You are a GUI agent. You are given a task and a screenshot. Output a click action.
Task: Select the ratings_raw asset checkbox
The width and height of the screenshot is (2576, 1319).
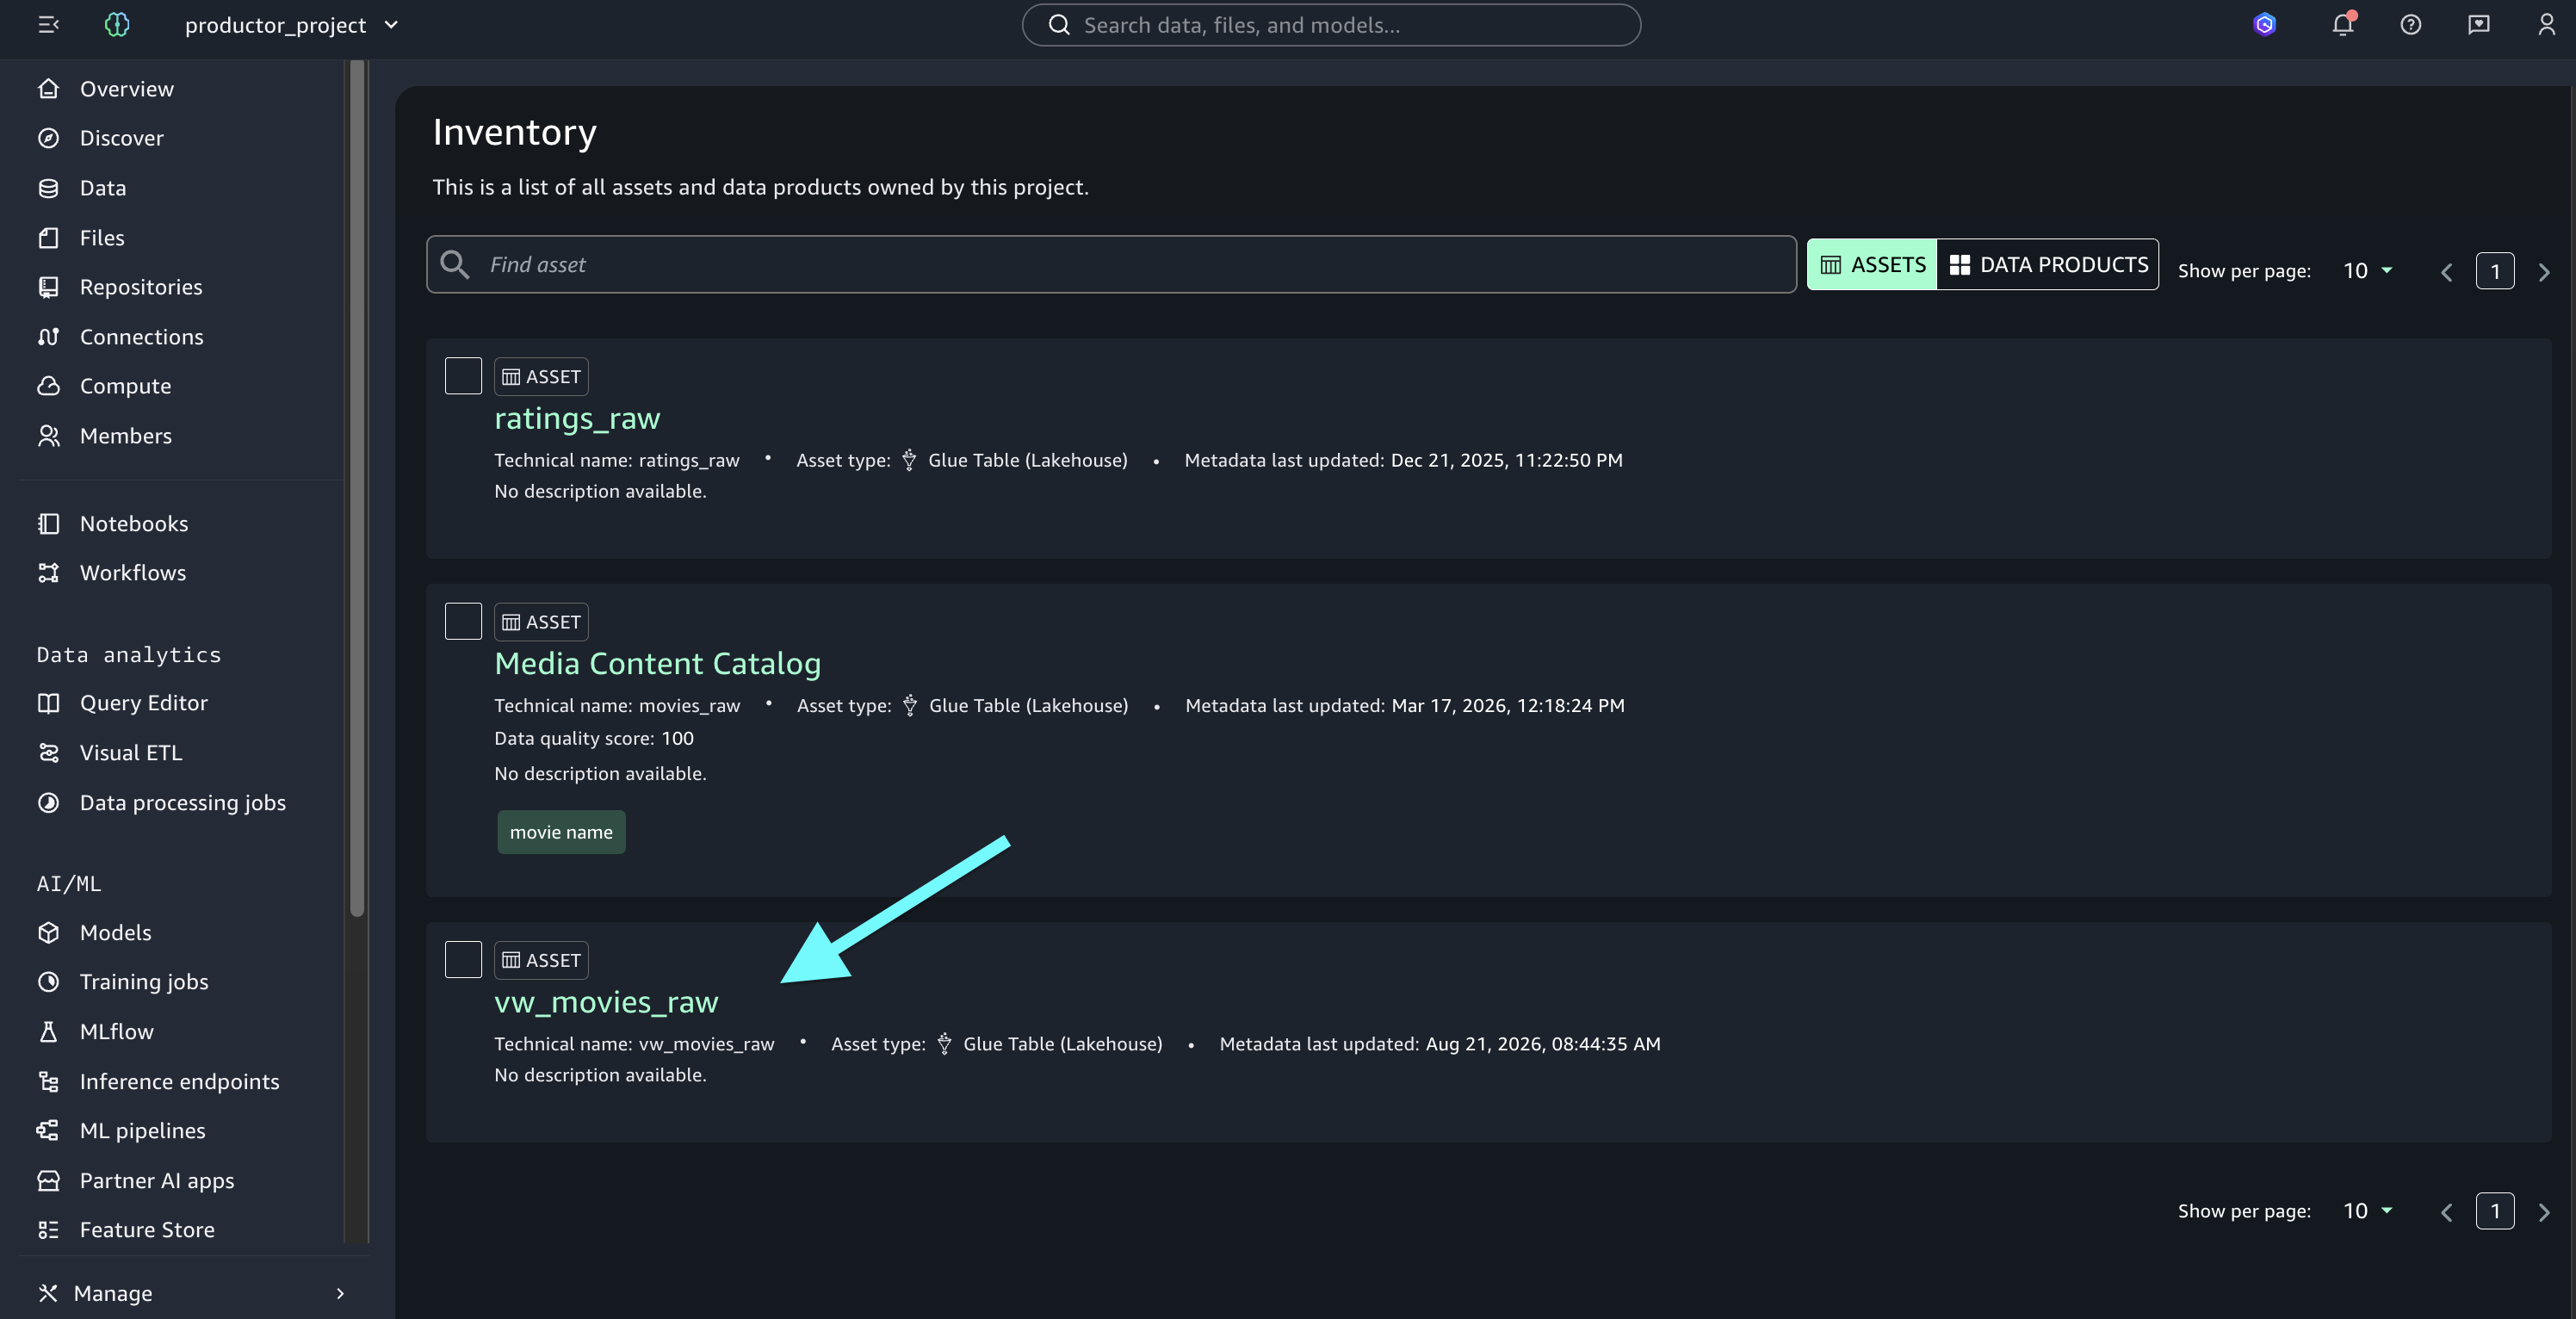463,376
